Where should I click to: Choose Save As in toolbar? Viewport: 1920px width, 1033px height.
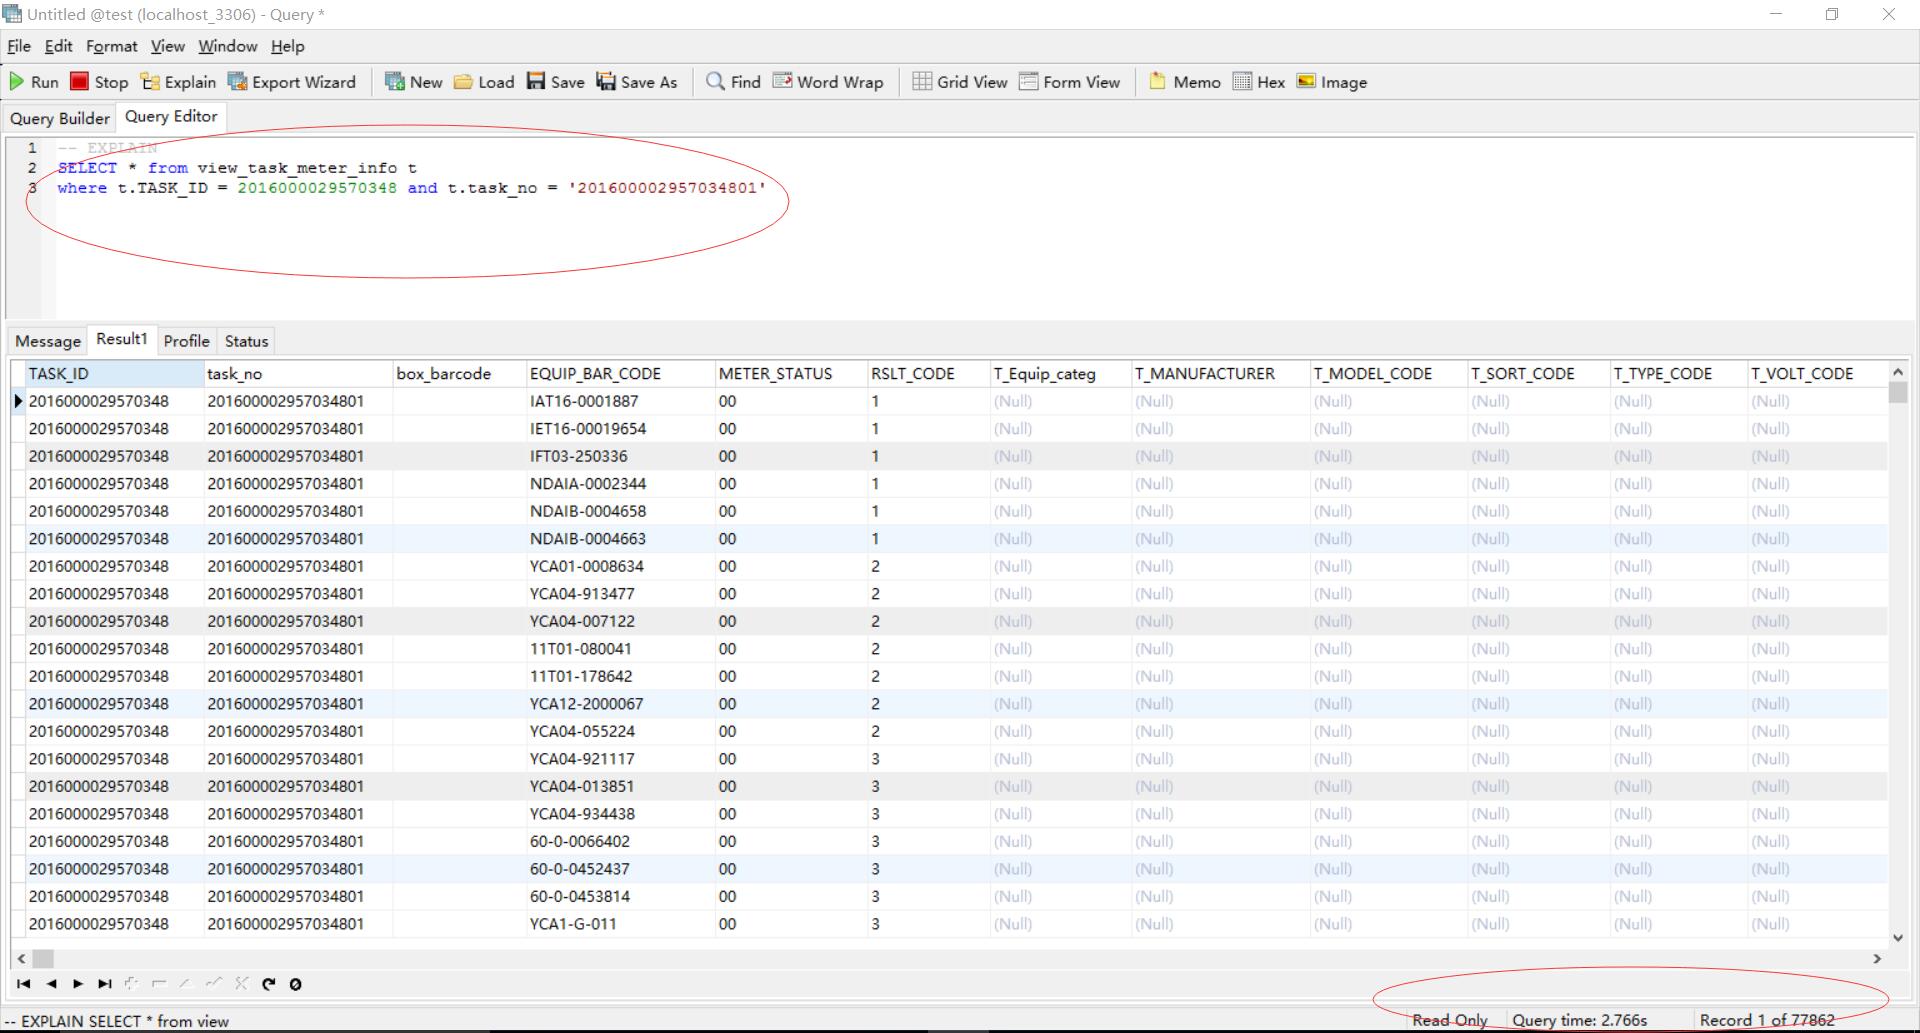636,82
